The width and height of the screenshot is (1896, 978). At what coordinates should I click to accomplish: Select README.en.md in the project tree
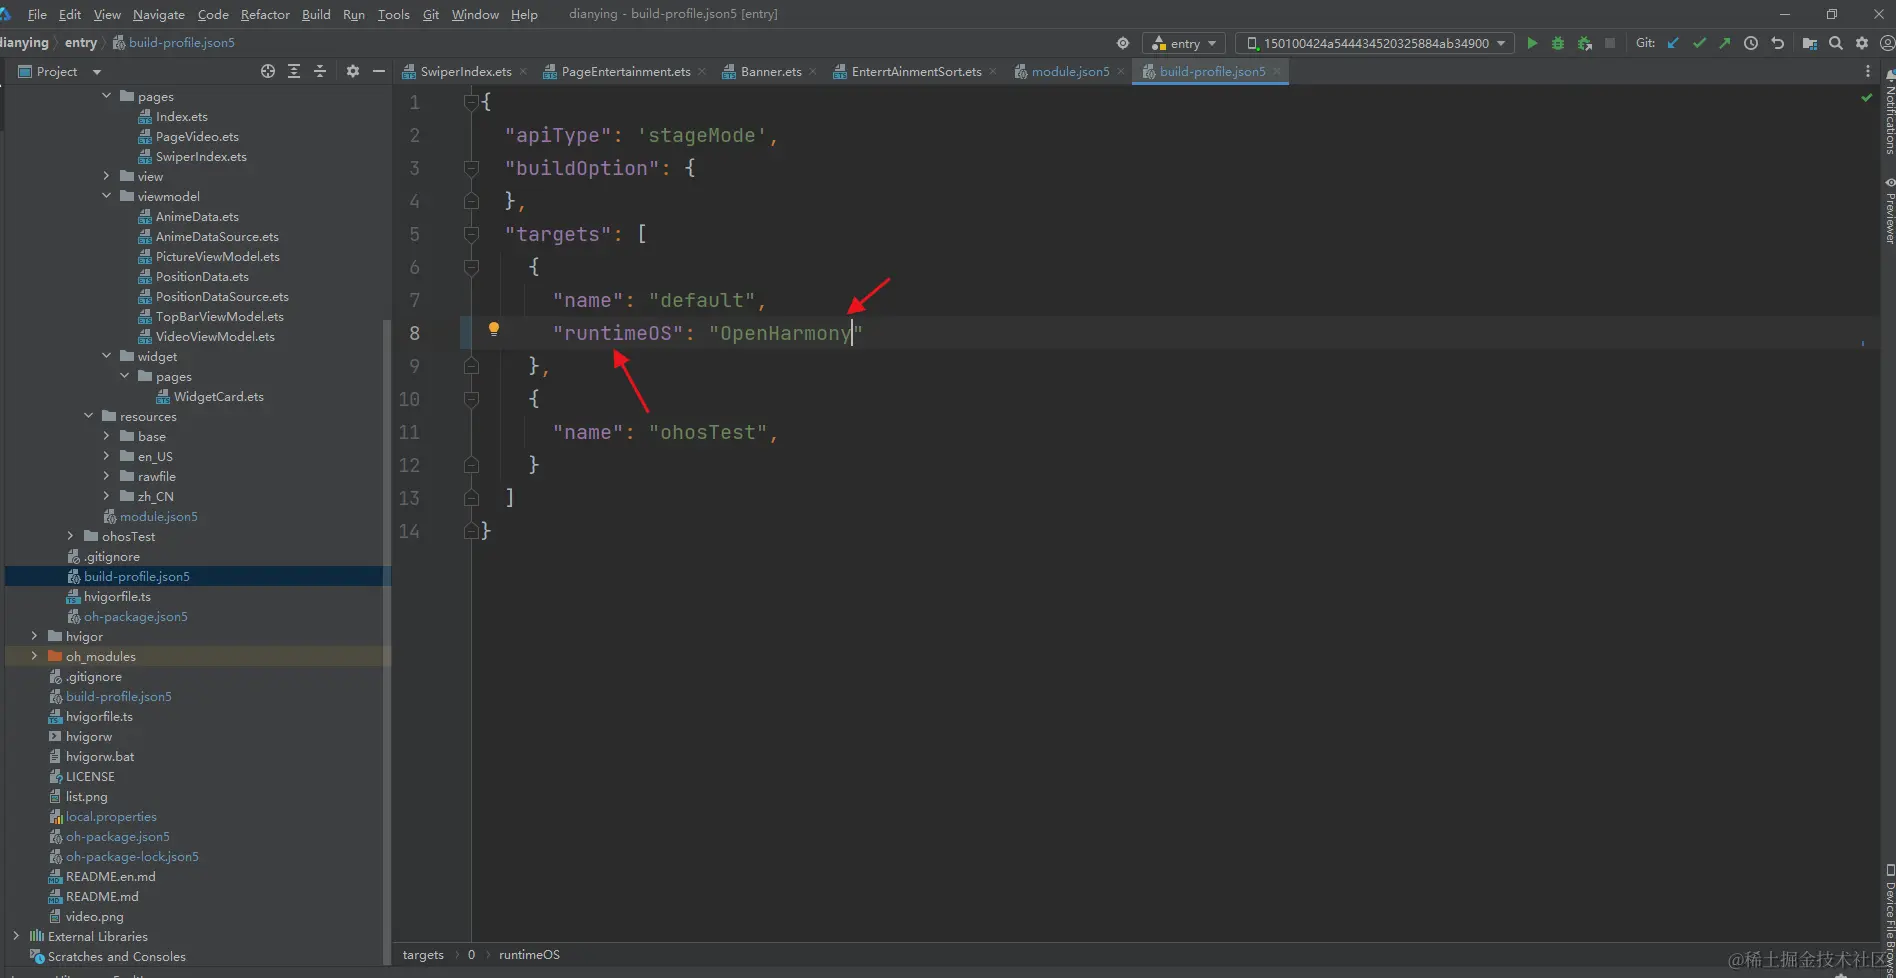pos(111,876)
